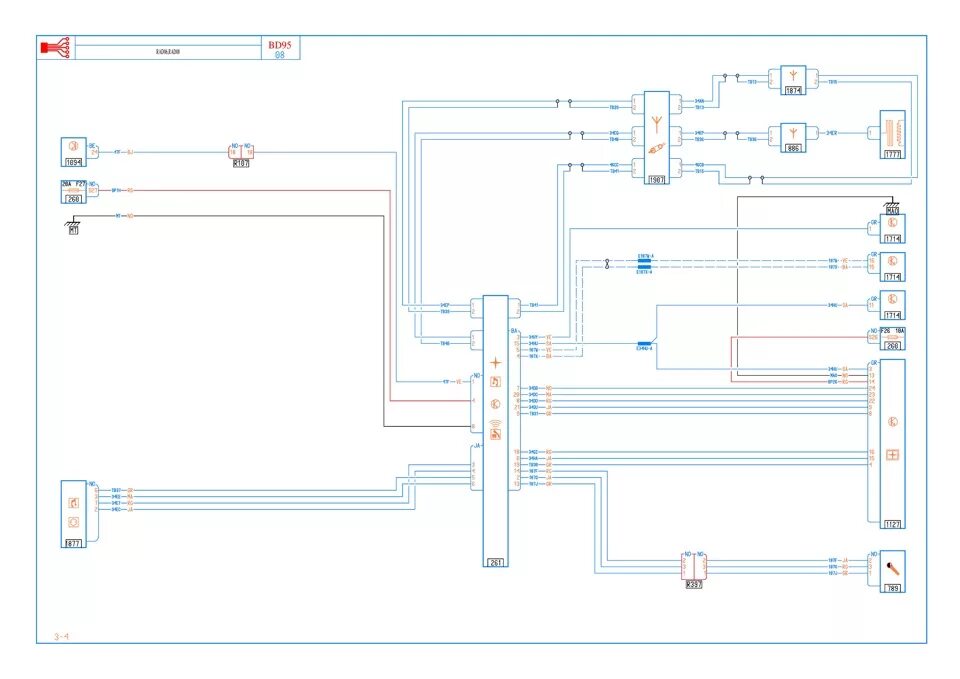Click the E1R7W-A blue splice marker
This screenshot has width=960, height=679.
click(644, 260)
